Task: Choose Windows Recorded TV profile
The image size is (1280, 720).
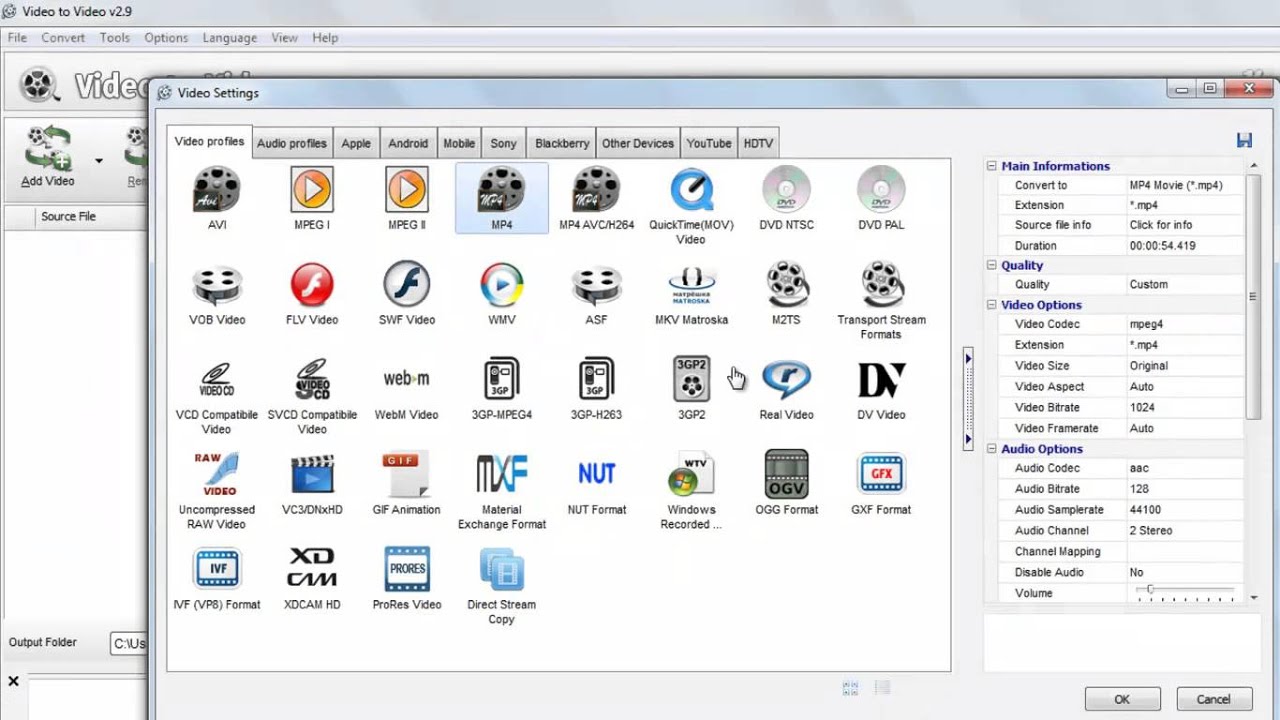Action: (691, 490)
